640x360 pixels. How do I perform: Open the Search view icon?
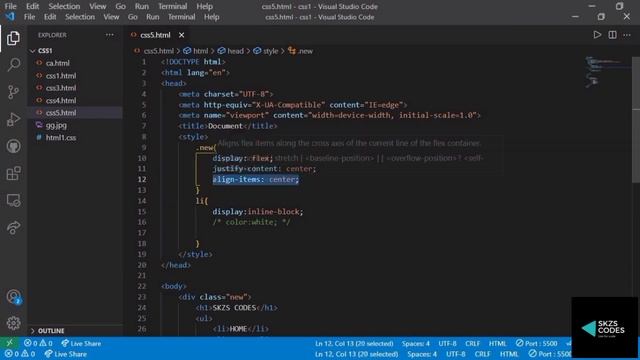pyautogui.click(x=13, y=64)
